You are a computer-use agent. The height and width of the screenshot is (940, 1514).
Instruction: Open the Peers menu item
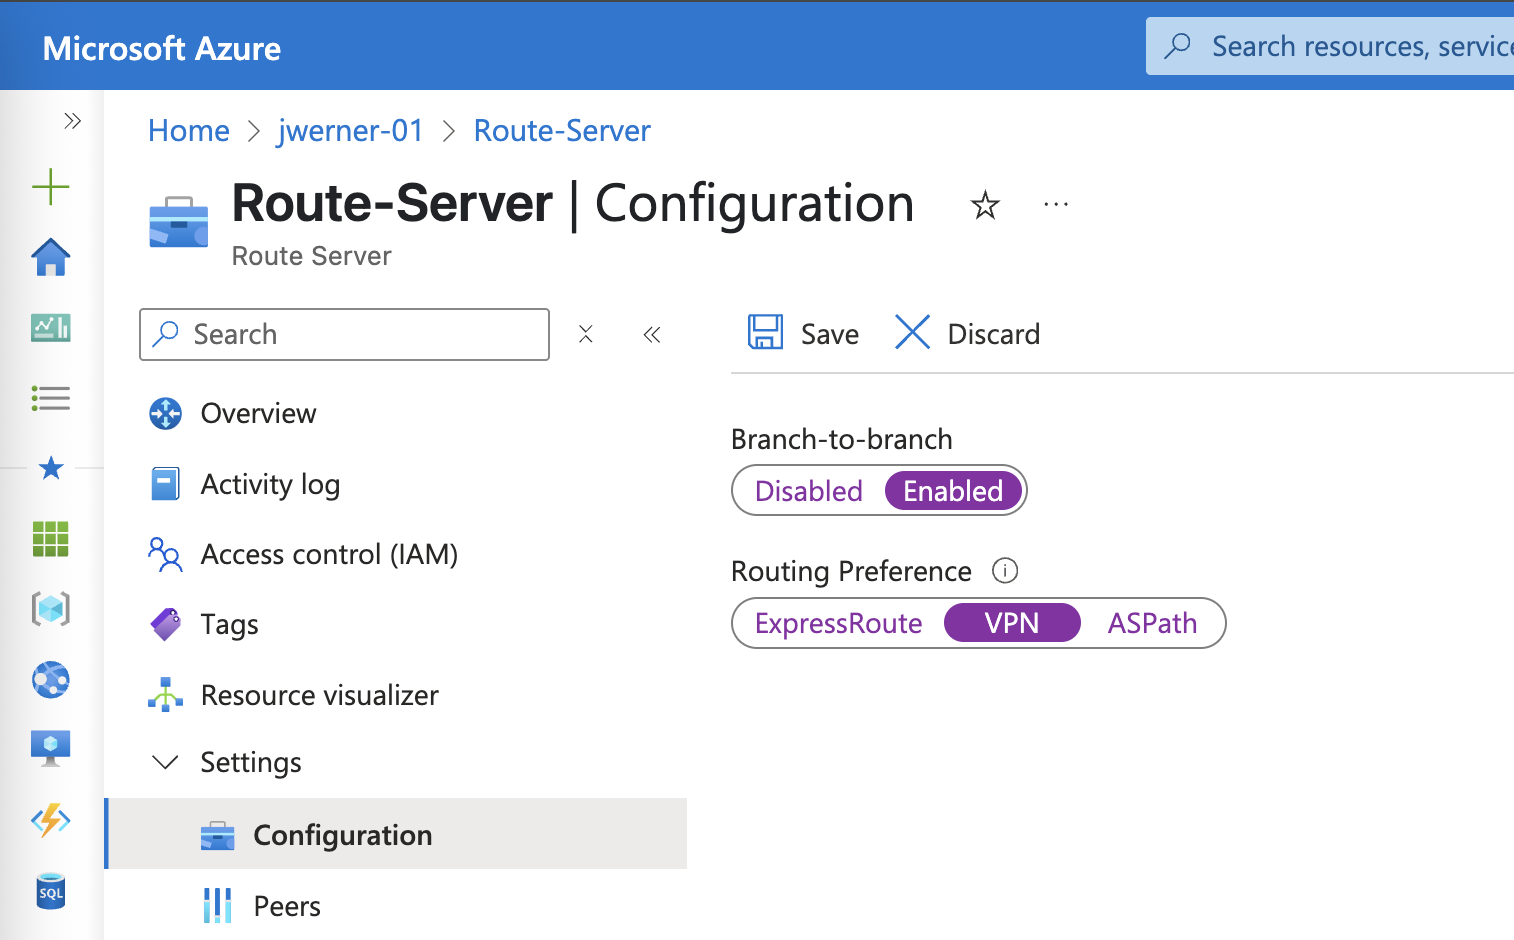pyautogui.click(x=287, y=906)
